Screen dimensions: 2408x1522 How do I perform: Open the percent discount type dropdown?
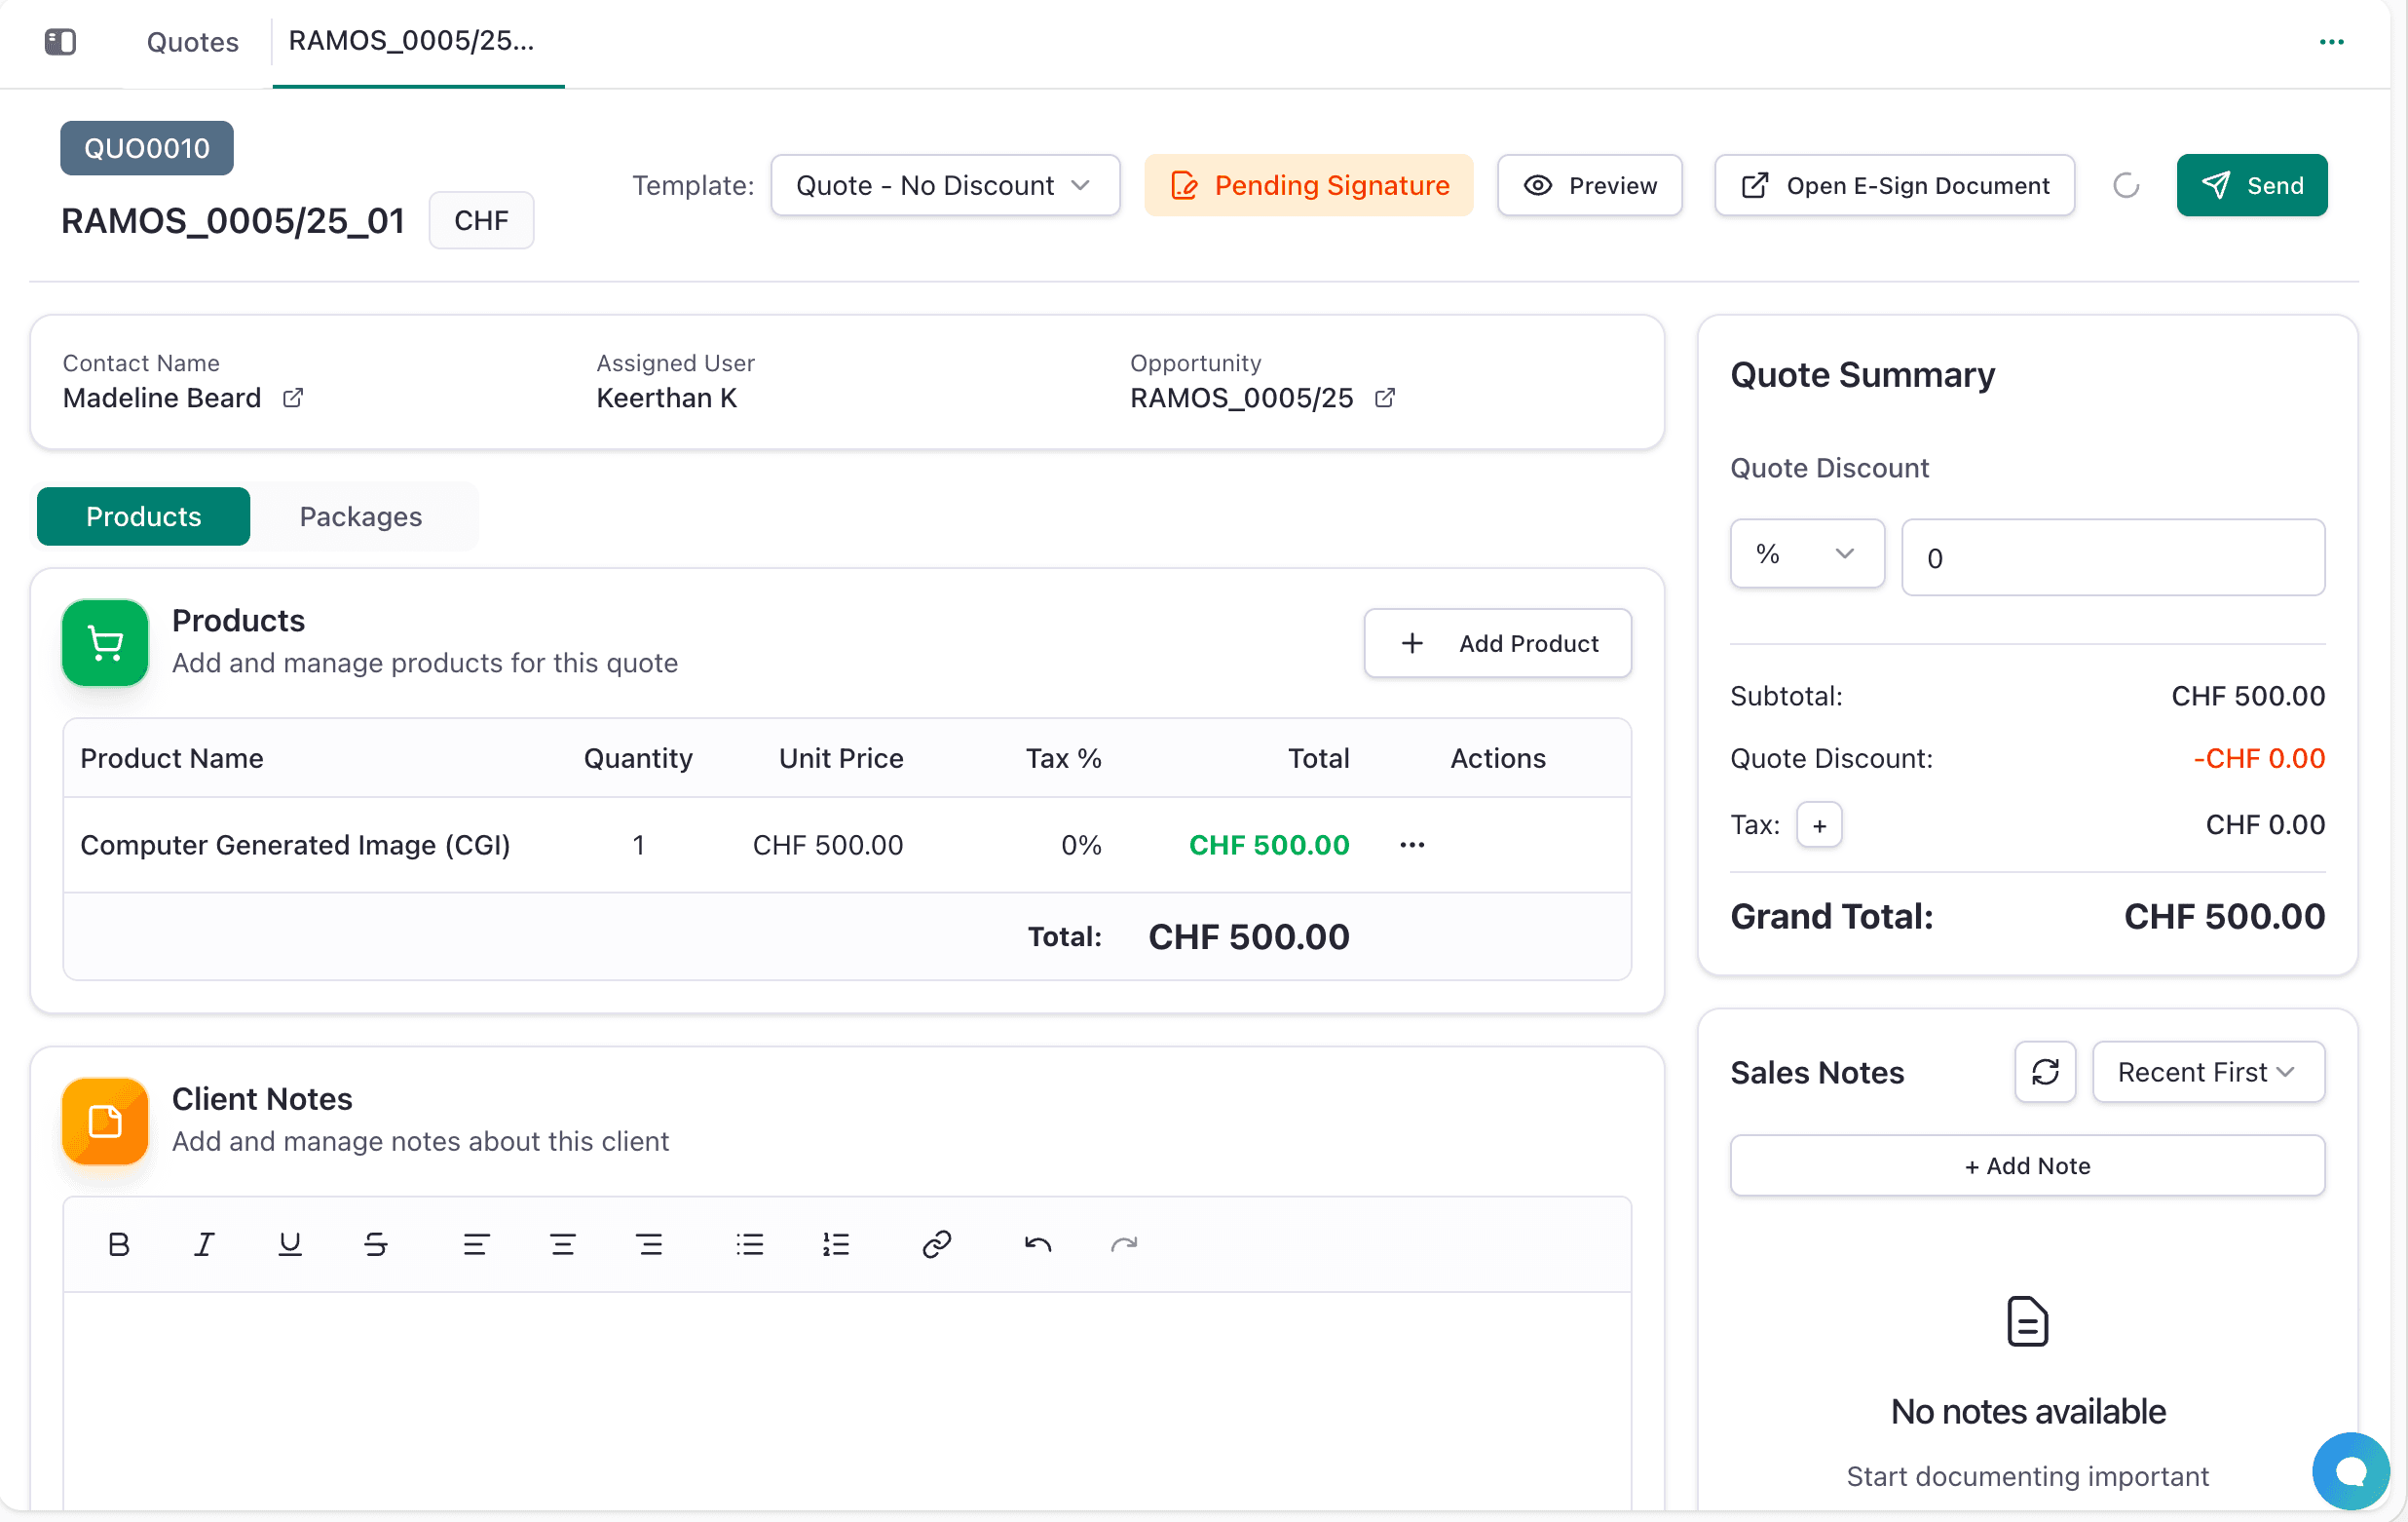click(x=1807, y=553)
